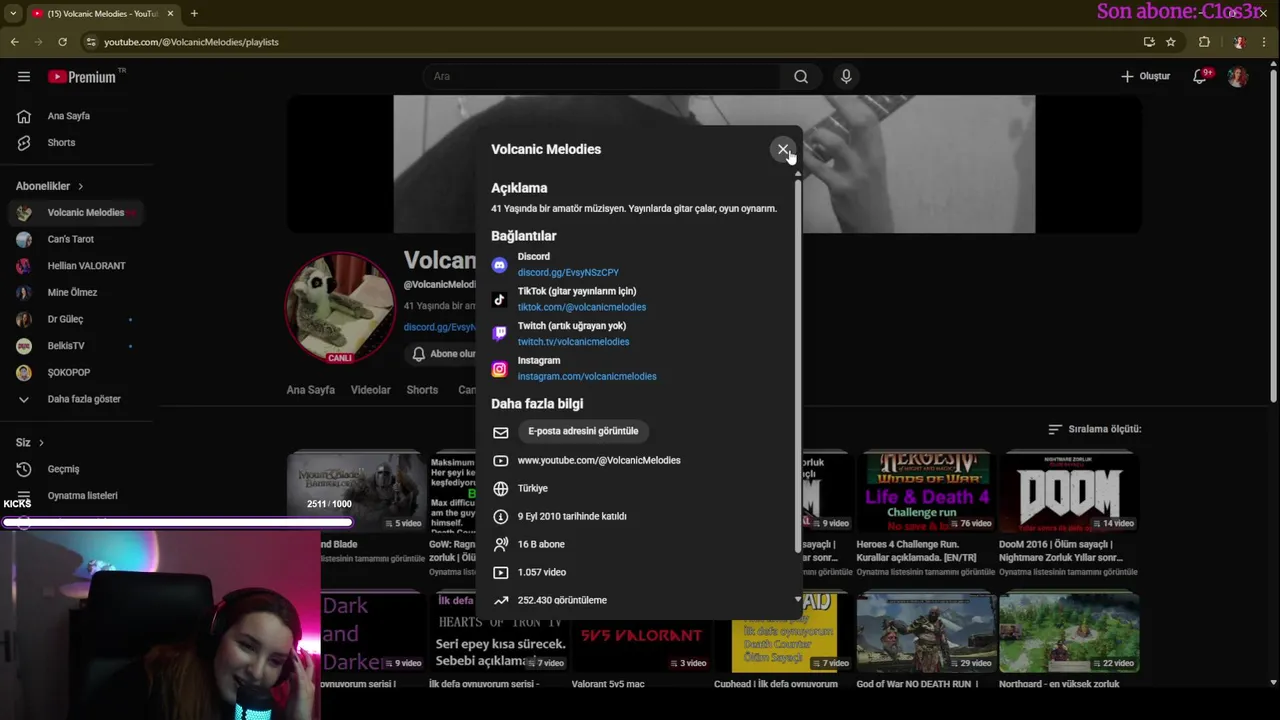Open the DOOM 2016 playlist thumbnail
The height and width of the screenshot is (720, 1280).
click(1069, 492)
